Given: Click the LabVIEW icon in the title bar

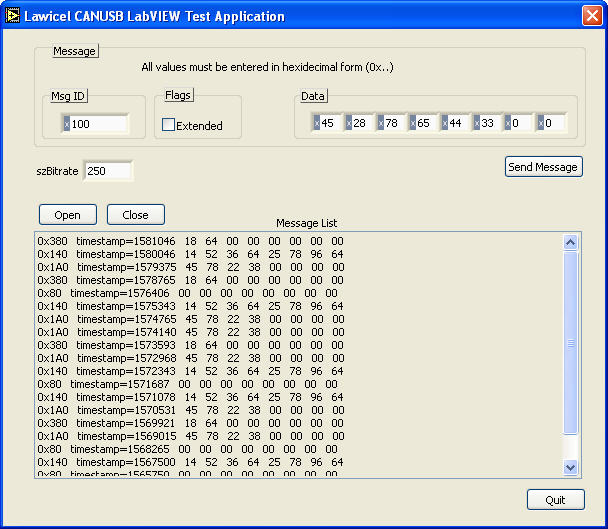Looking at the screenshot, I should click(x=14, y=16).
